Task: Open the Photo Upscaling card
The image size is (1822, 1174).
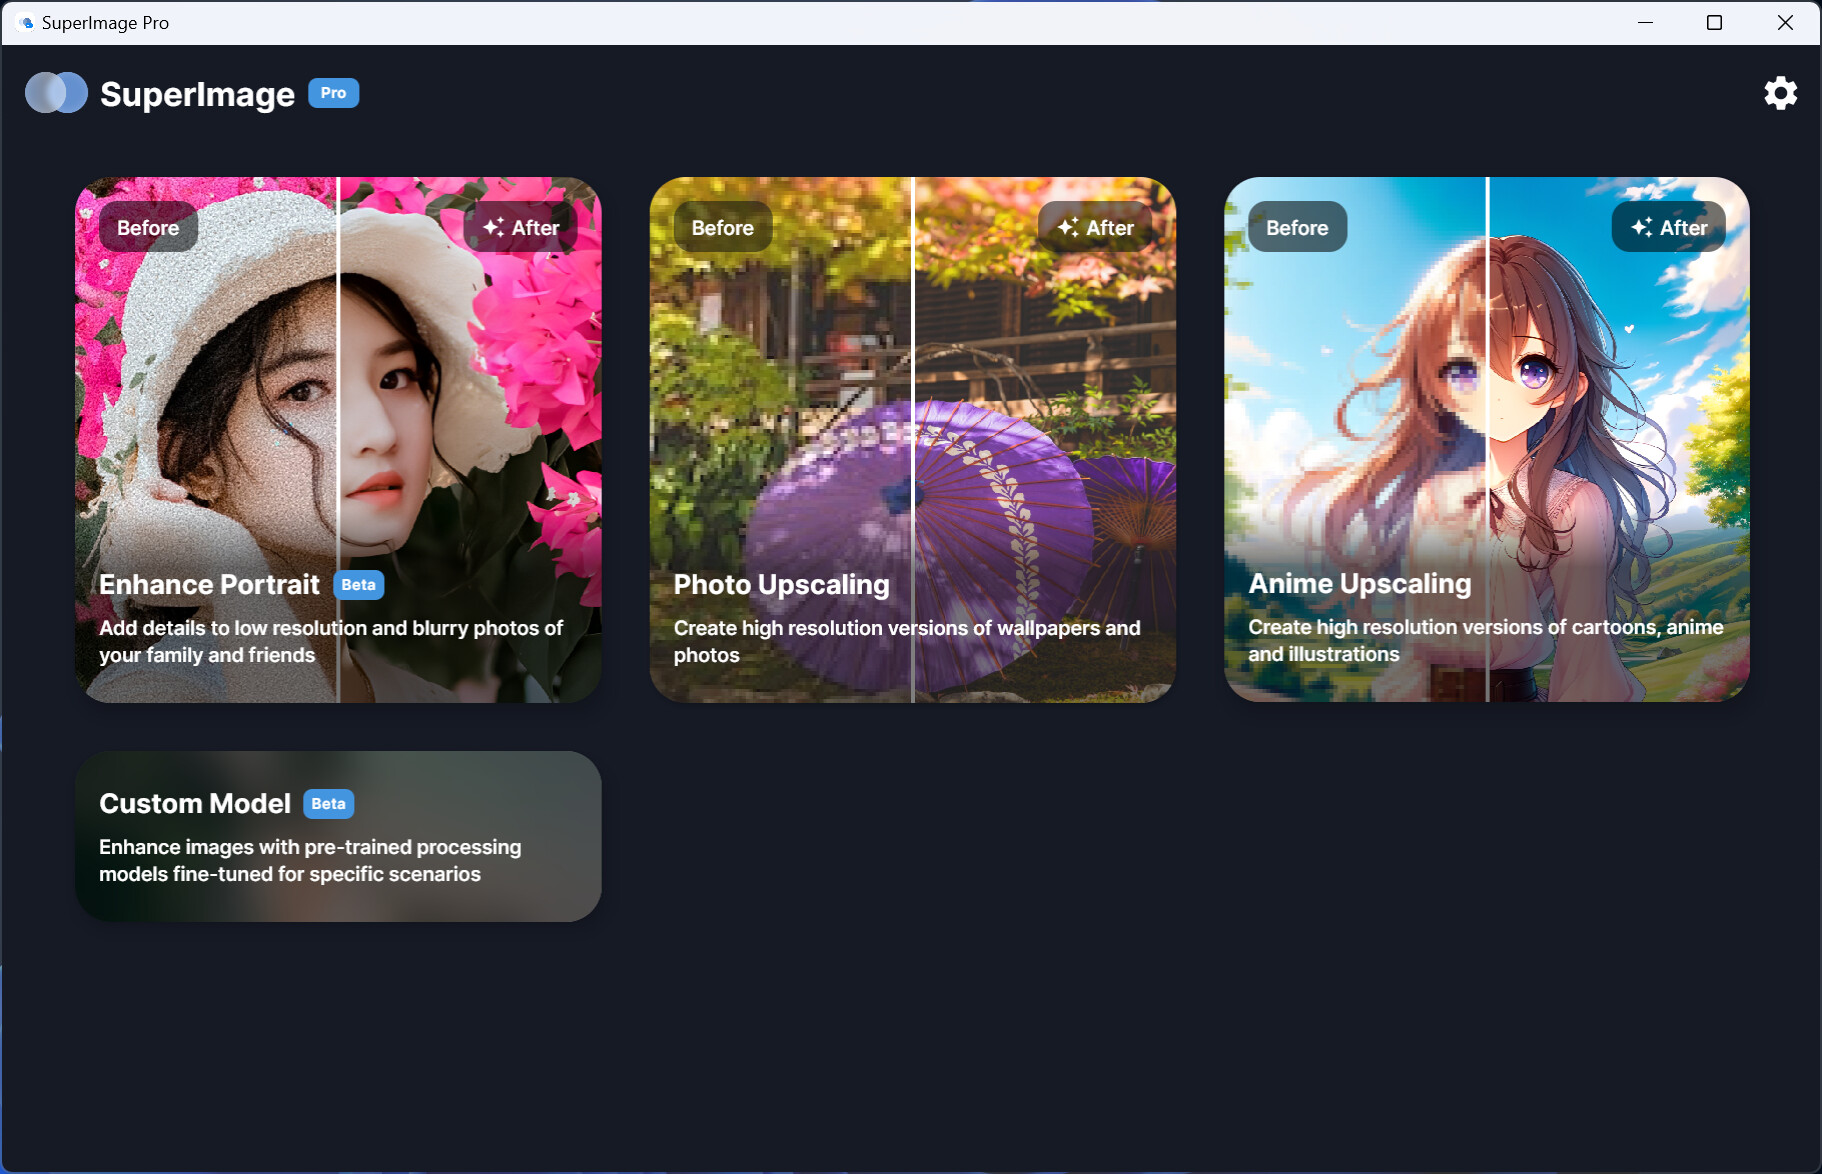Action: coord(912,440)
